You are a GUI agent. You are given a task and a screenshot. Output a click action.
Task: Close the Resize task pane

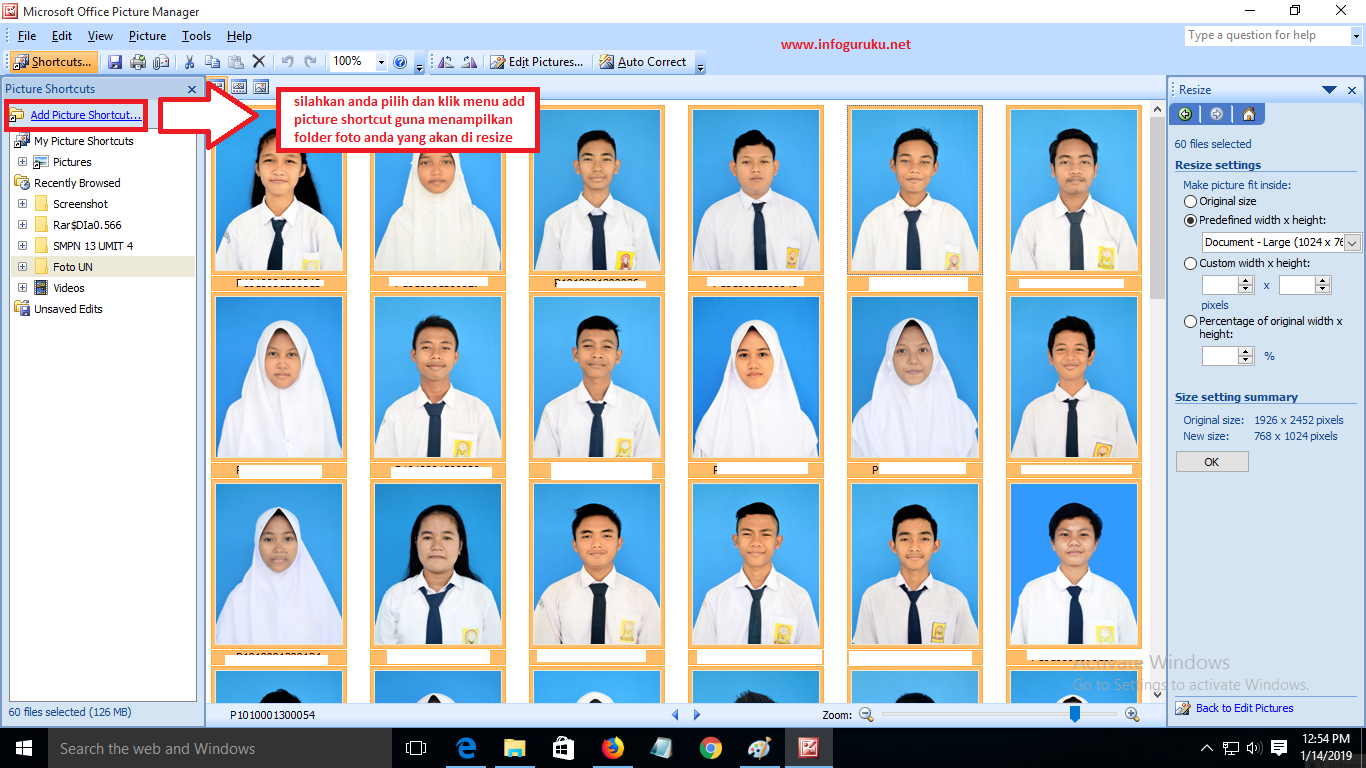tap(1352, 90)
